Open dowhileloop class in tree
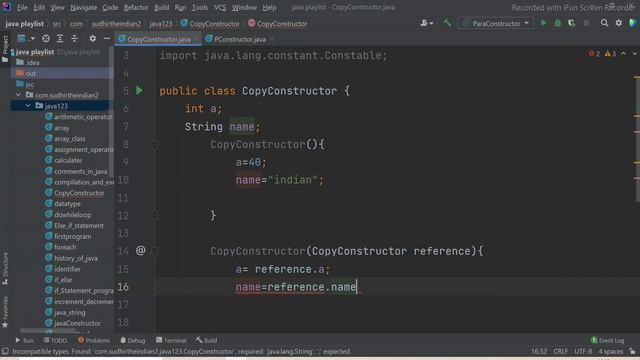Viewport: 640px width, 360px height. [68, 214]
